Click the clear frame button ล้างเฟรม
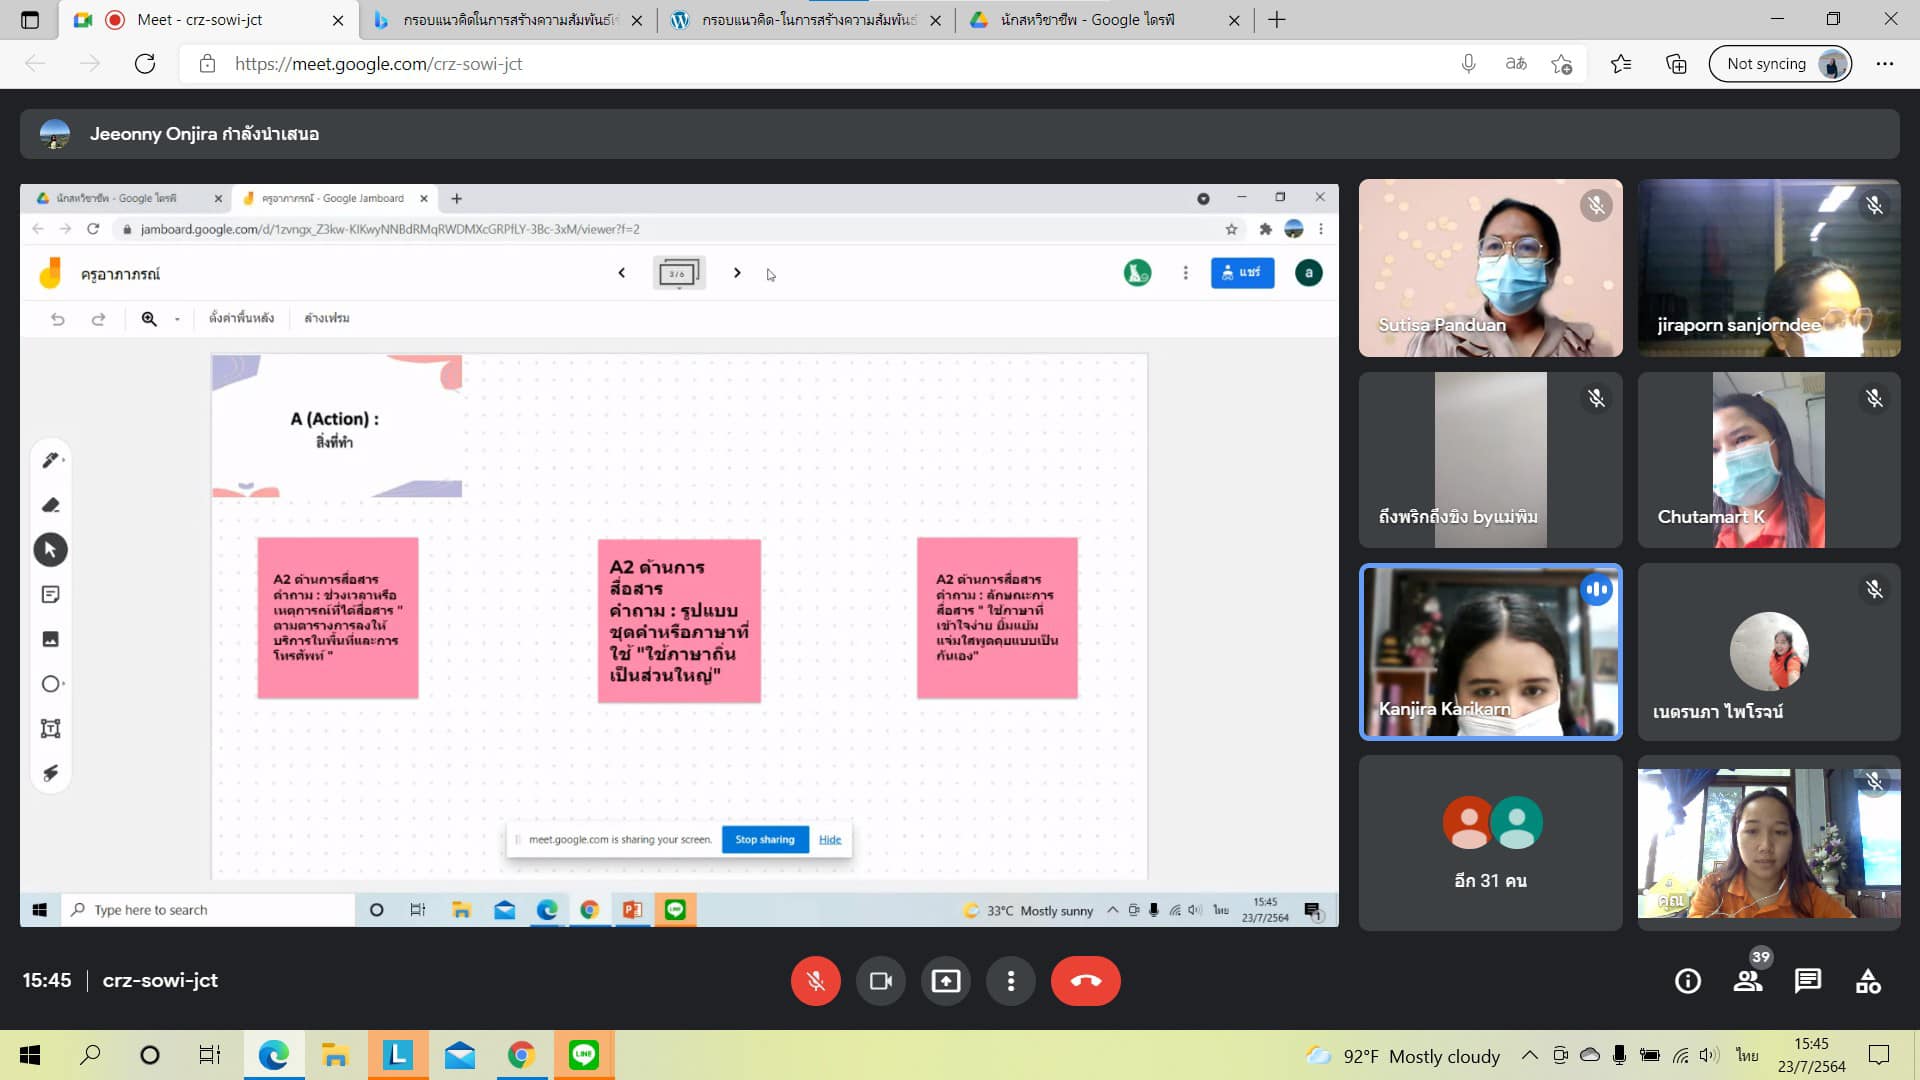 327,318
